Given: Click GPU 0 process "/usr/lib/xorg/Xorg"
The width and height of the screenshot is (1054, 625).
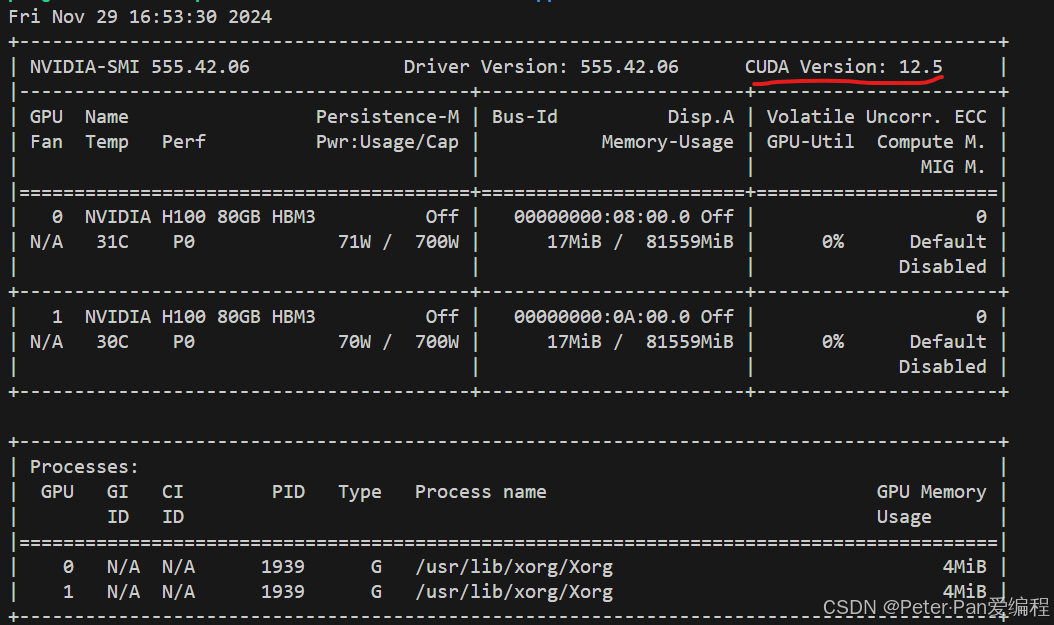Looking at the screenshot, I should pos(514,567).
